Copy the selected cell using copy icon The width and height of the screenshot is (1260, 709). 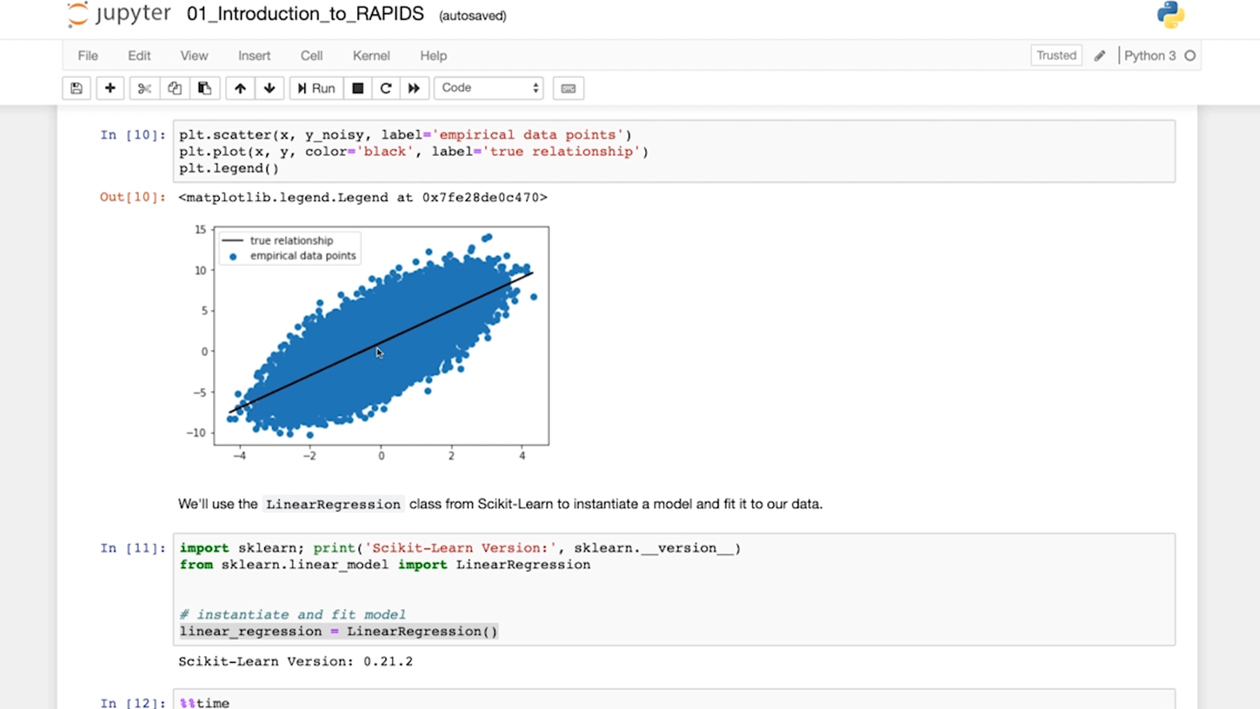(x=174, y=88)
